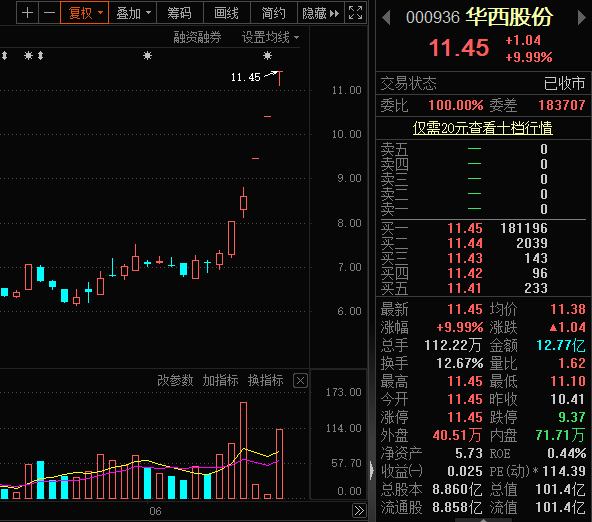Click the double-arrow scroll icon at chart bottom right
This screenshot has height=522, width=592.
click(359, 511)
